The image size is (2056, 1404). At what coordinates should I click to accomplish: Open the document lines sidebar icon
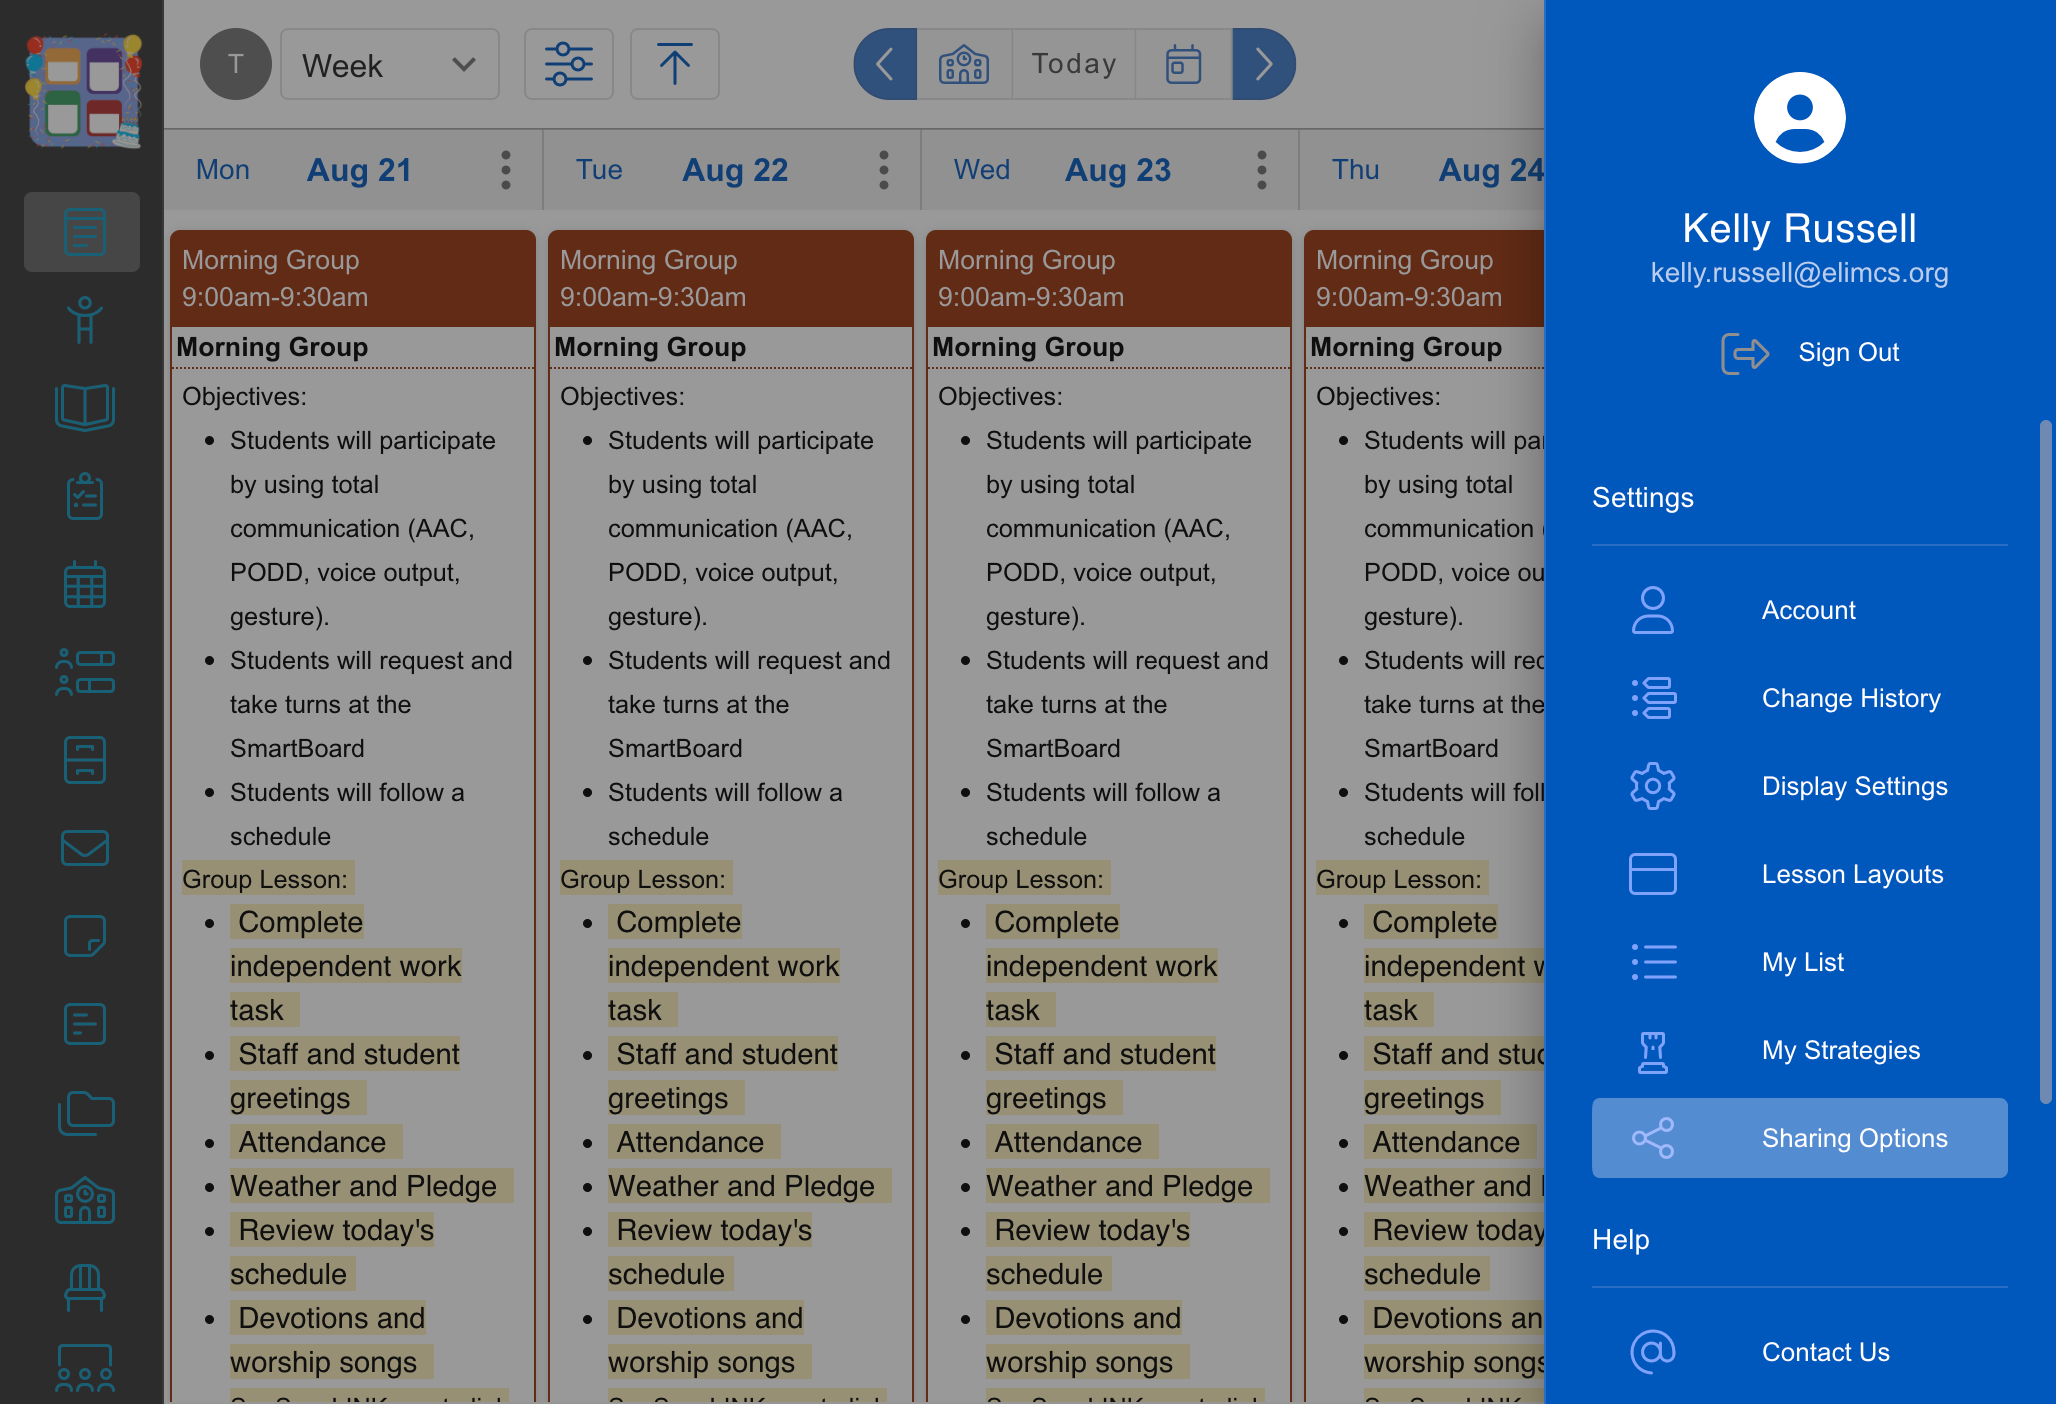84,1024
